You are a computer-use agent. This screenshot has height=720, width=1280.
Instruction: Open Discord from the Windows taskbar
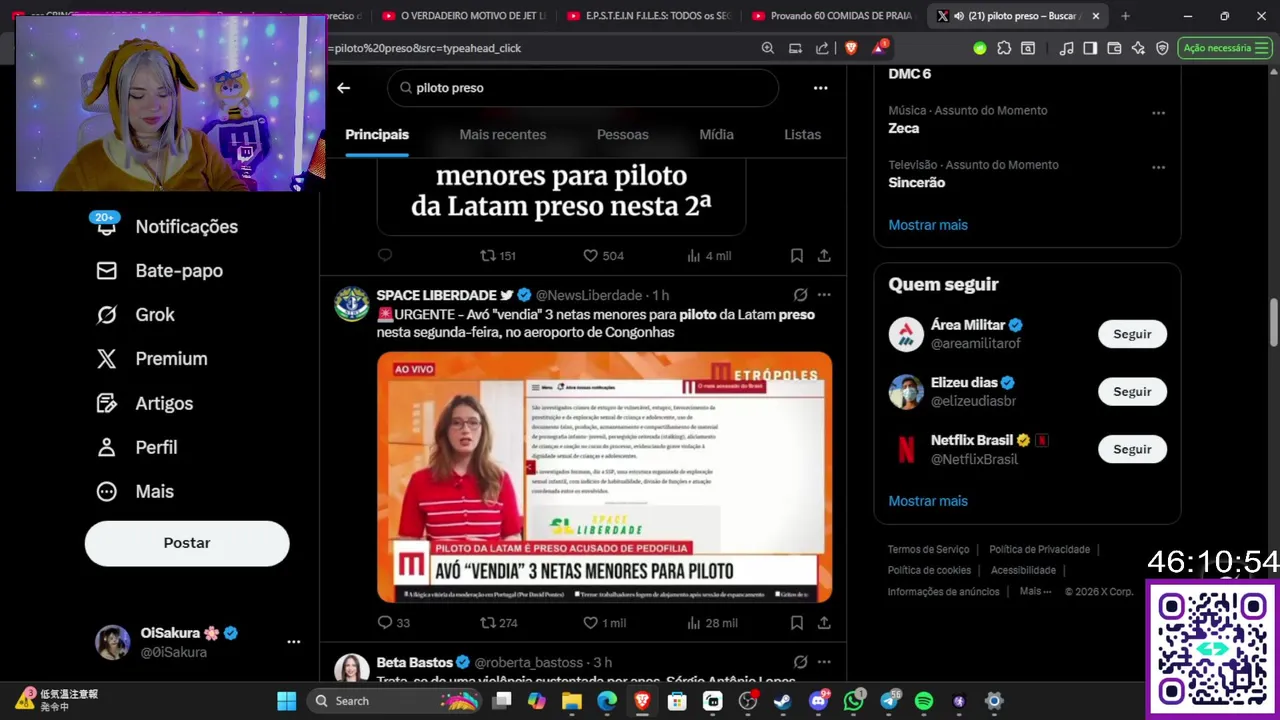click(818, 701)
